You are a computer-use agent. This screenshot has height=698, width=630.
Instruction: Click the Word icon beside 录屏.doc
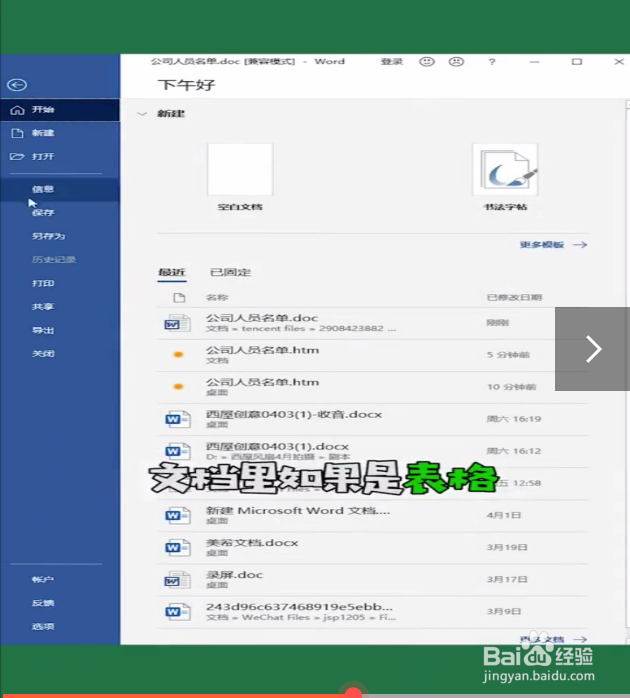click(178, 580)
